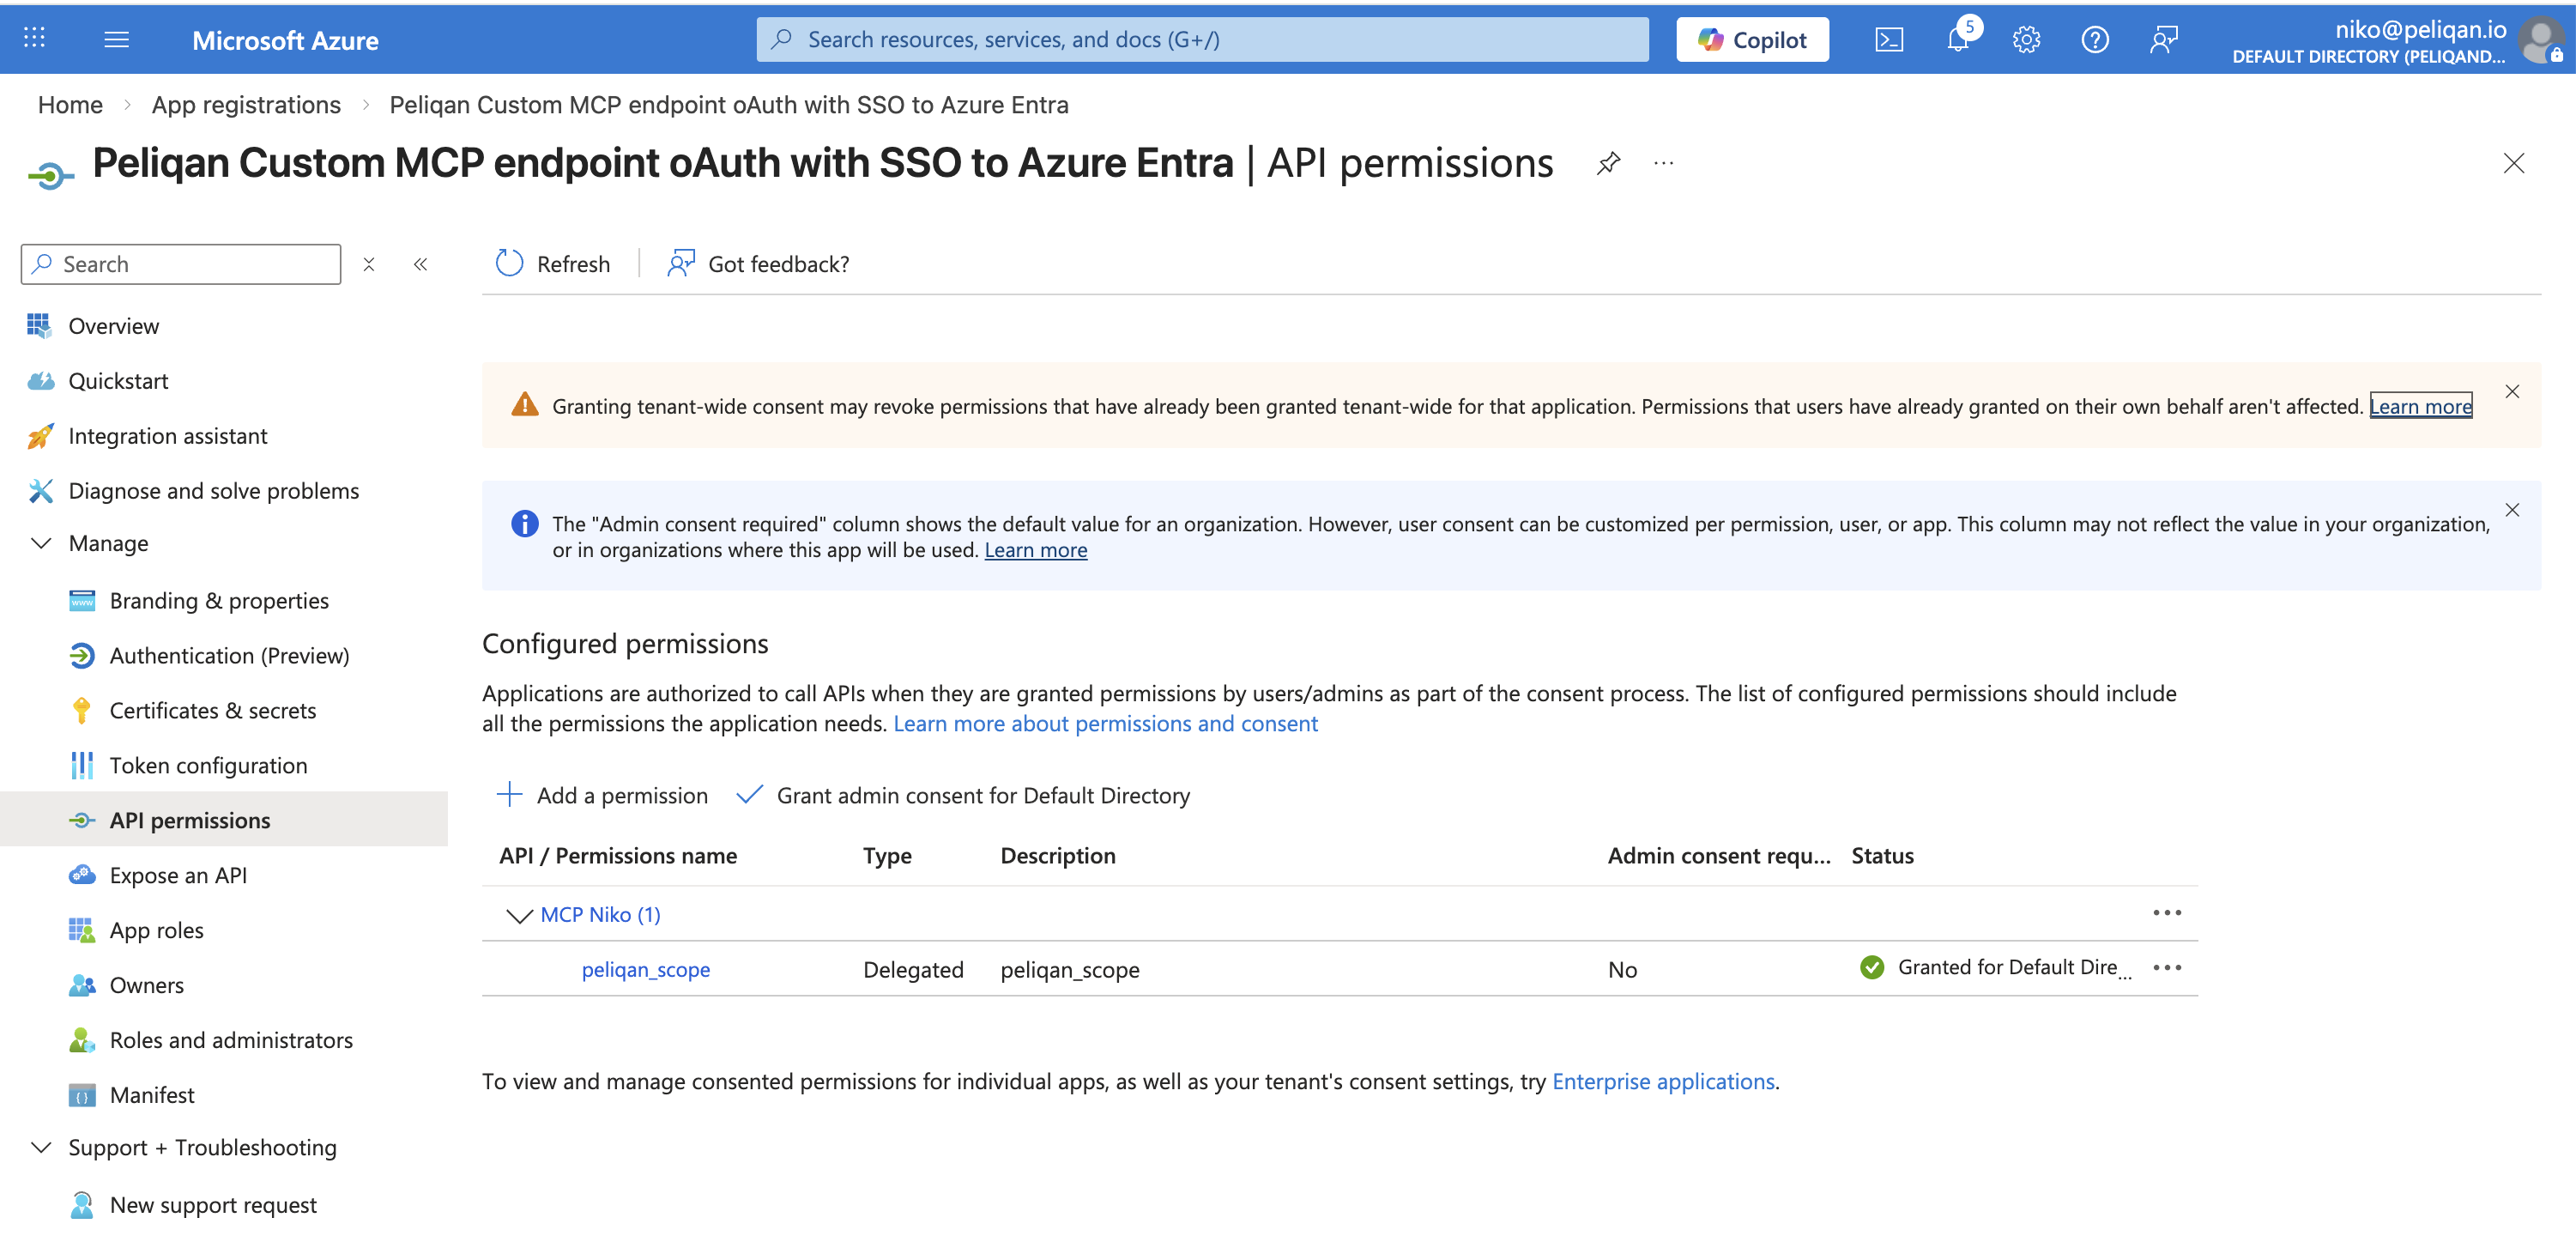Click the blue info icon in the banner
This screenshot has height=1236, width=2576.
click(x=525, y=523)
